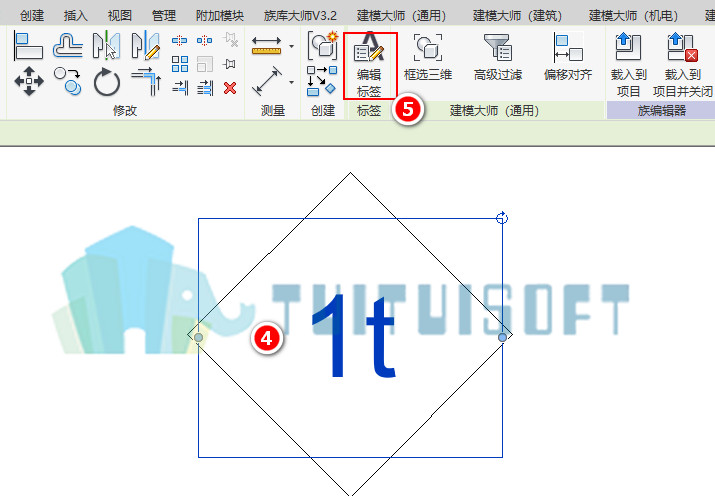715x496 pixels.
Task: Switch to 建模大师 (通用) tab
Action: [402, 16]
